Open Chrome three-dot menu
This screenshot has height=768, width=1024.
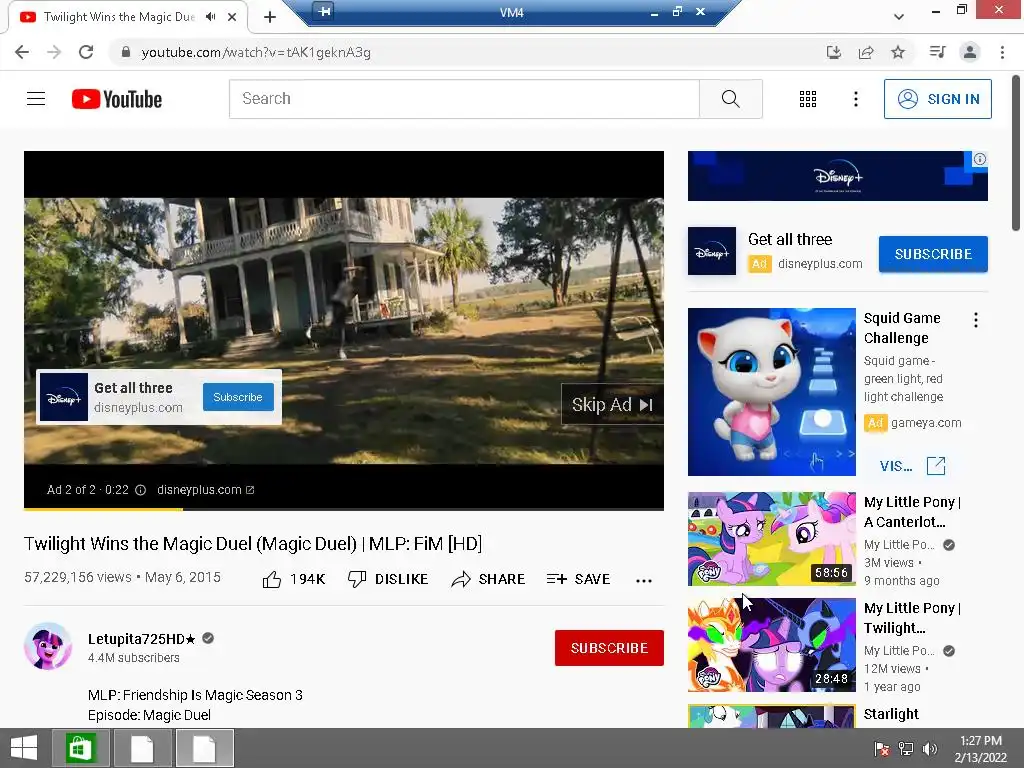point(1002,52)
